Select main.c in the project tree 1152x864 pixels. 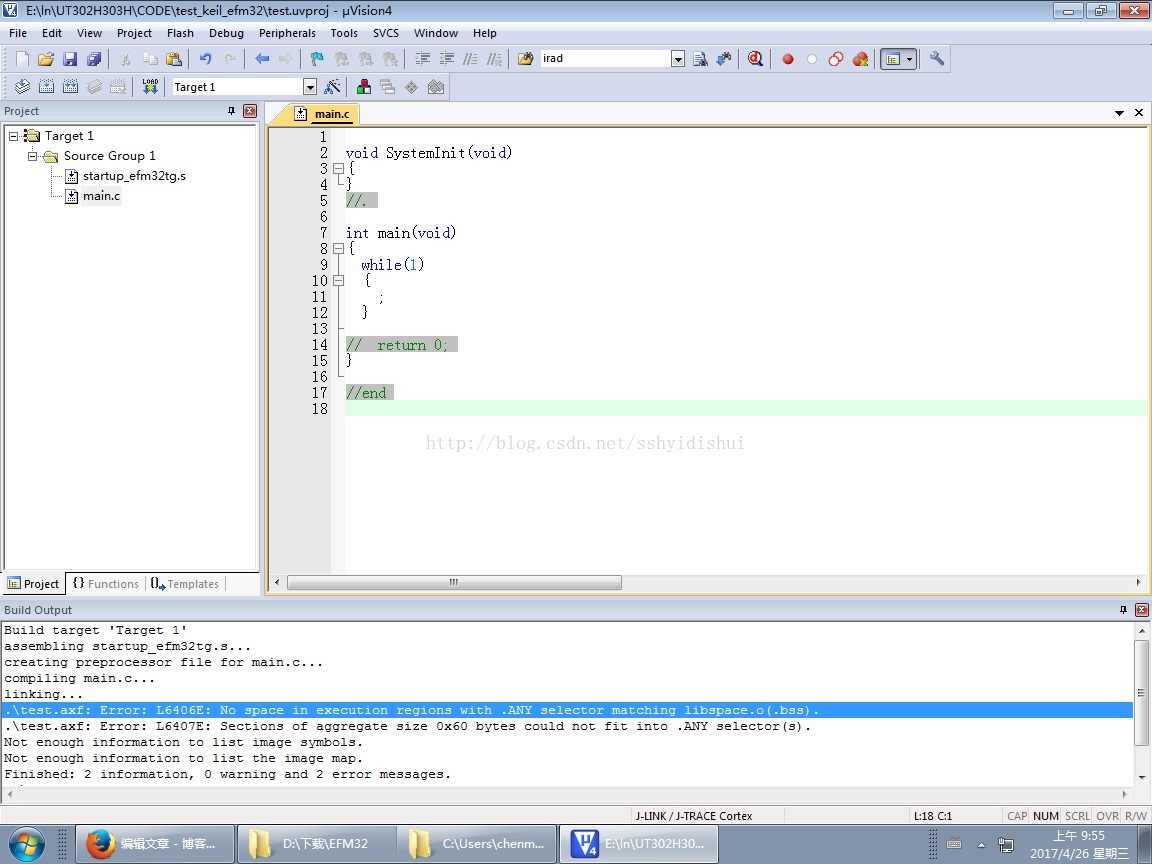(x=101, y=196)
